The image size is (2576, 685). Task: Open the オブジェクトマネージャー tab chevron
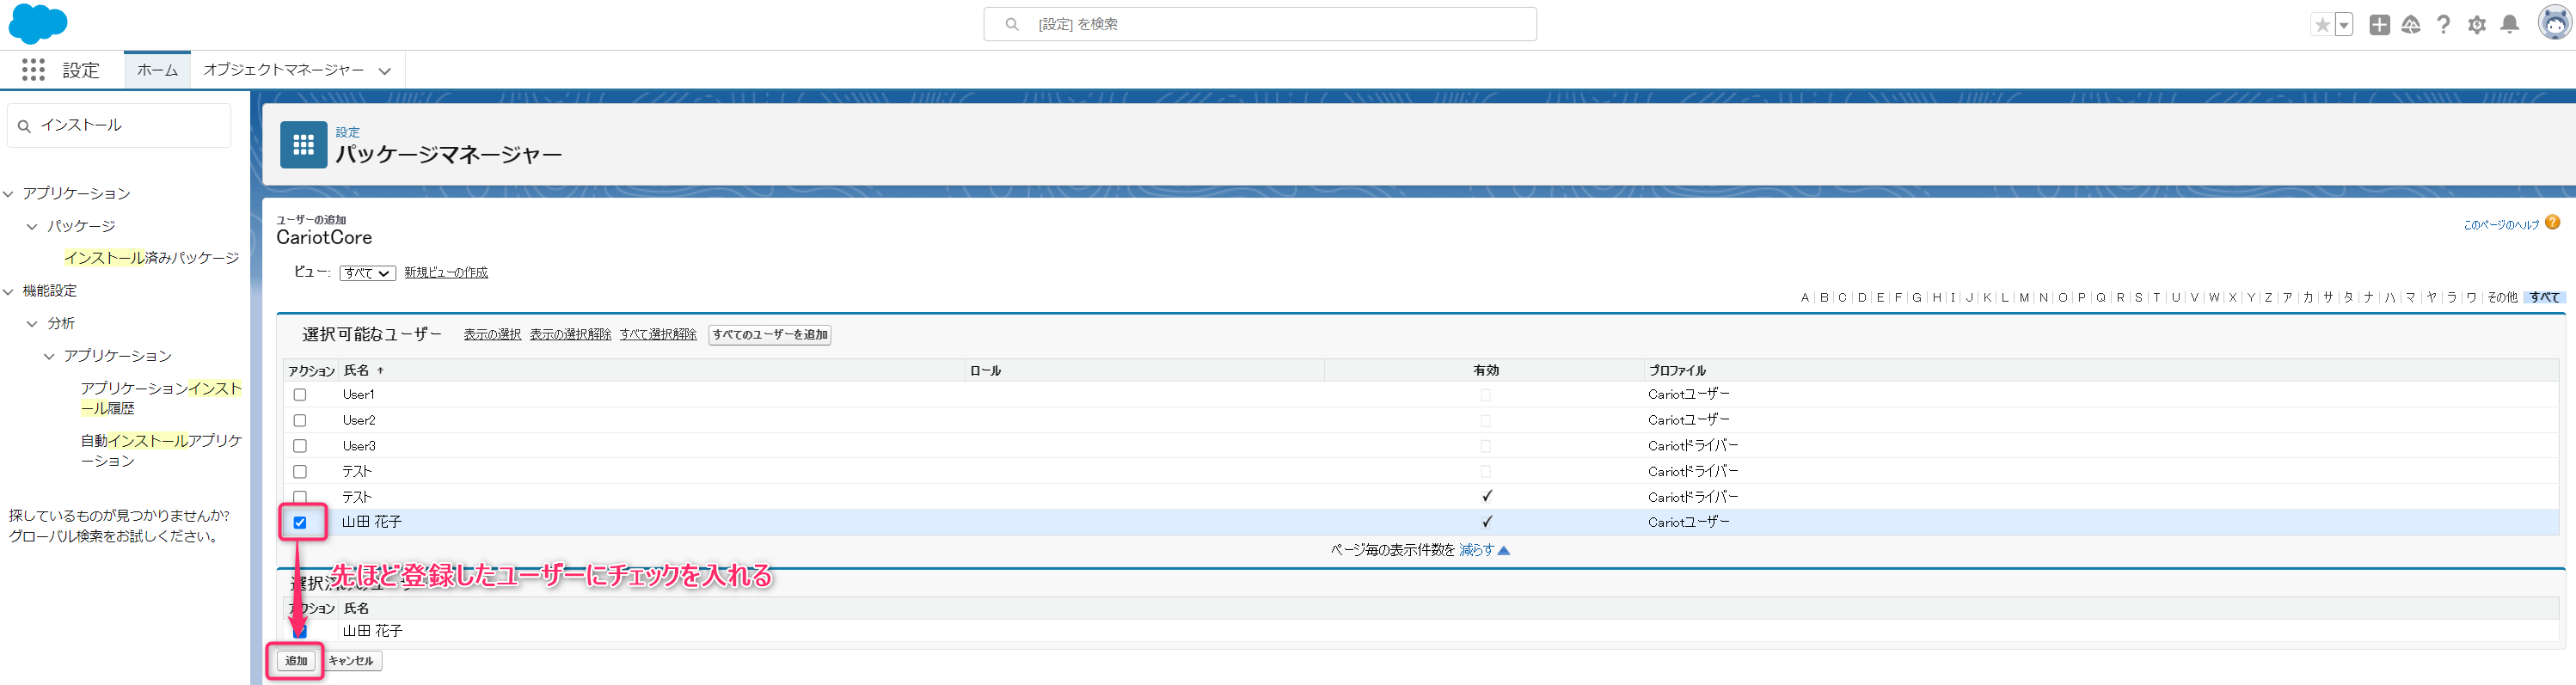coord(384,71)
